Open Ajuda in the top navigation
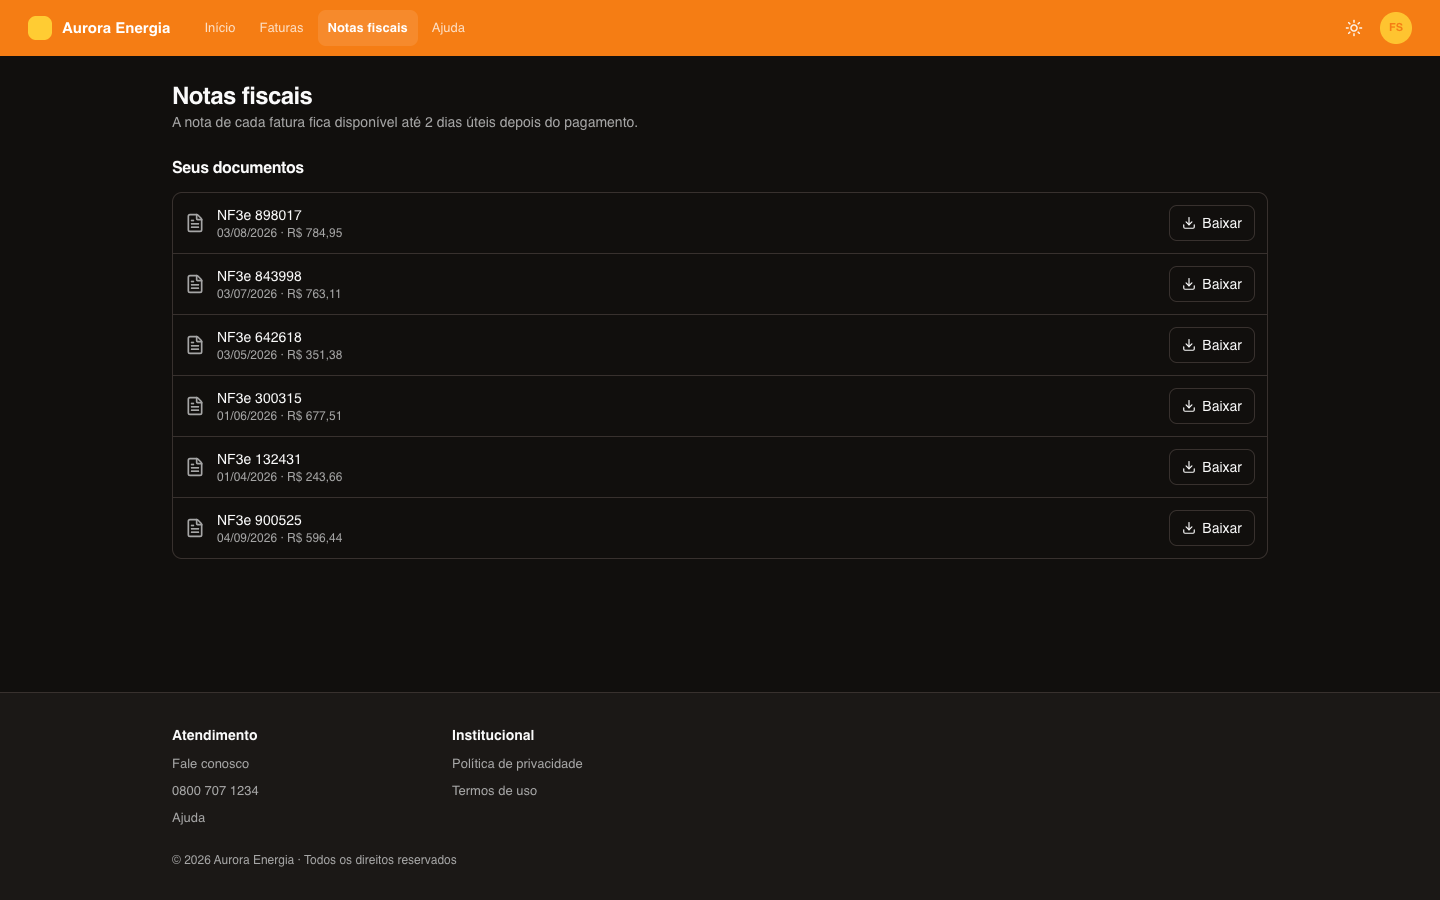The height and width of the screenshot is (900, 1440). [x=448, y=28]
